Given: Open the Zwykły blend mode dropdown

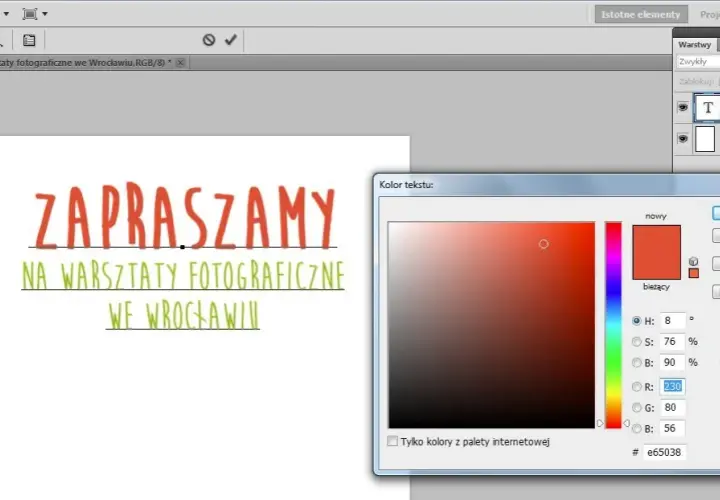Looking at the screenshot, I should 698,62.
